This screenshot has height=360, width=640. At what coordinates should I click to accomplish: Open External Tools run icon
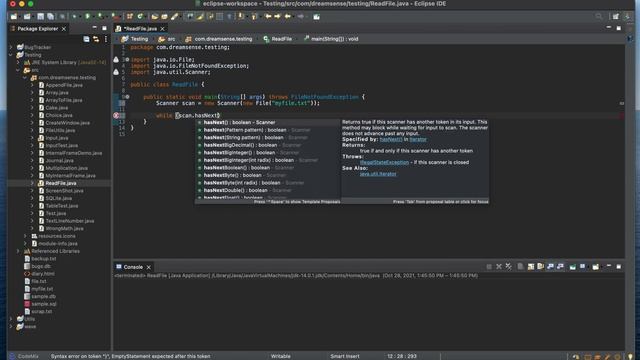pos(116,16)
